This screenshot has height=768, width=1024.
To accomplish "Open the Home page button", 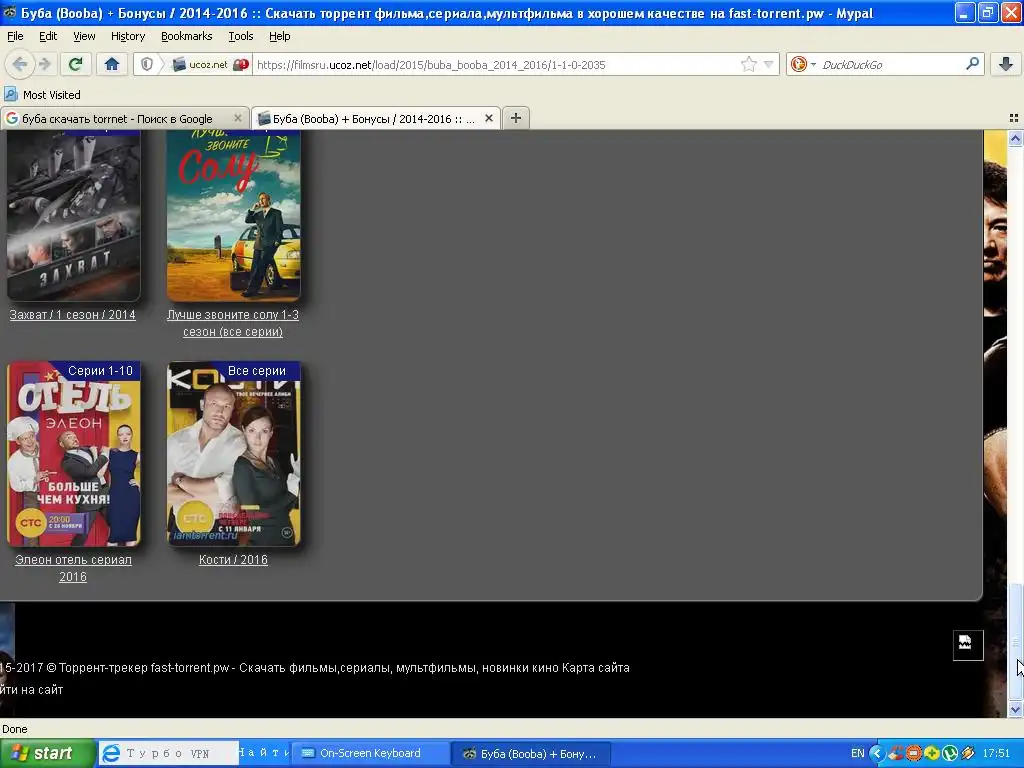I will 112,64.
